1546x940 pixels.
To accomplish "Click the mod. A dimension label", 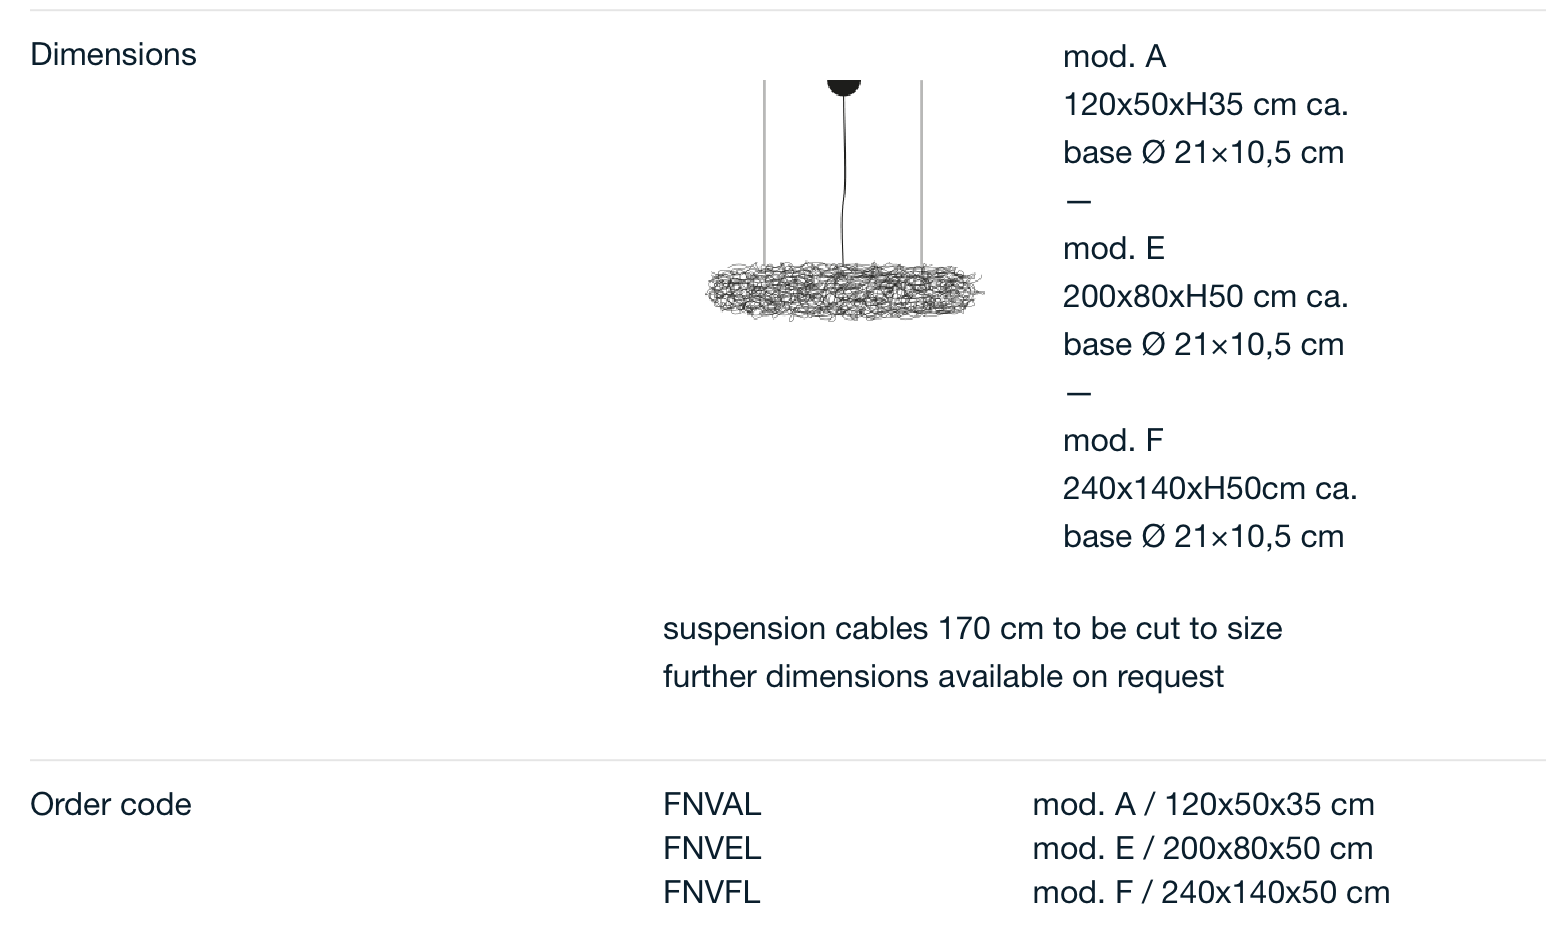I will [x=1115, y=56].
